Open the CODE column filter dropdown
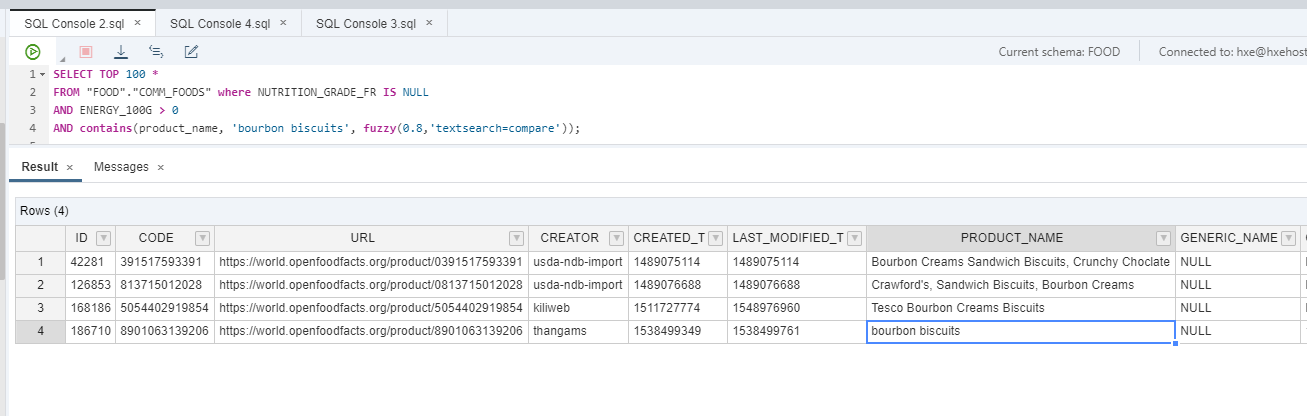The height and width of the screenshot is (416, 1307). click(x=202, y=238)
